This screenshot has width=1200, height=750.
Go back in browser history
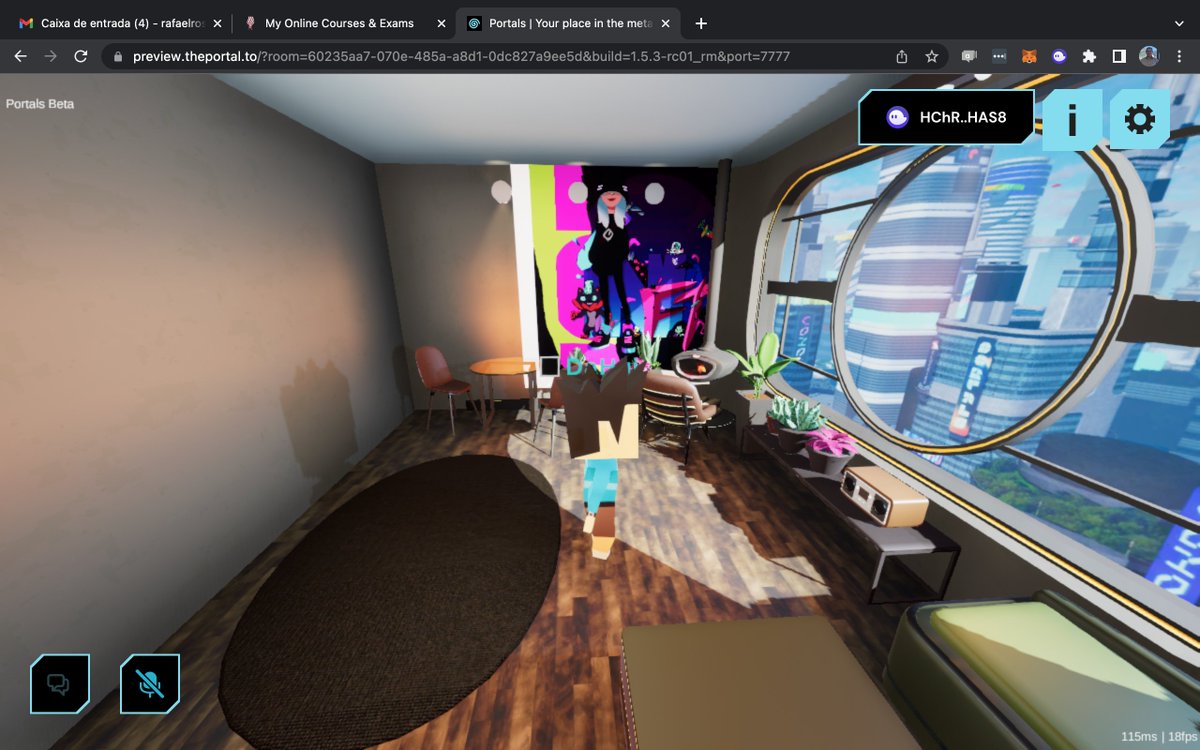pyautogui.click(x=20, y=57)
